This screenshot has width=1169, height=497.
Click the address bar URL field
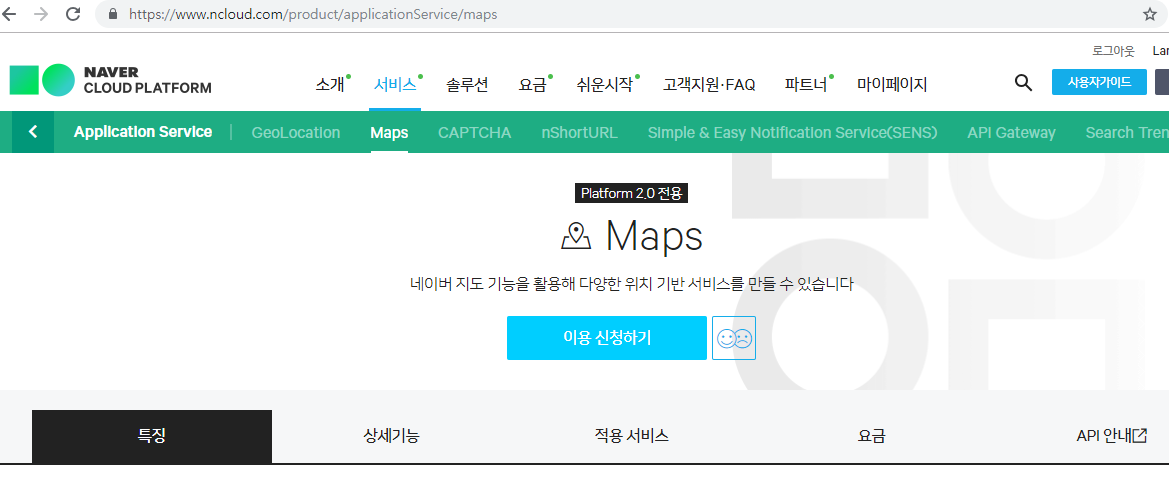tap(630, 14)
